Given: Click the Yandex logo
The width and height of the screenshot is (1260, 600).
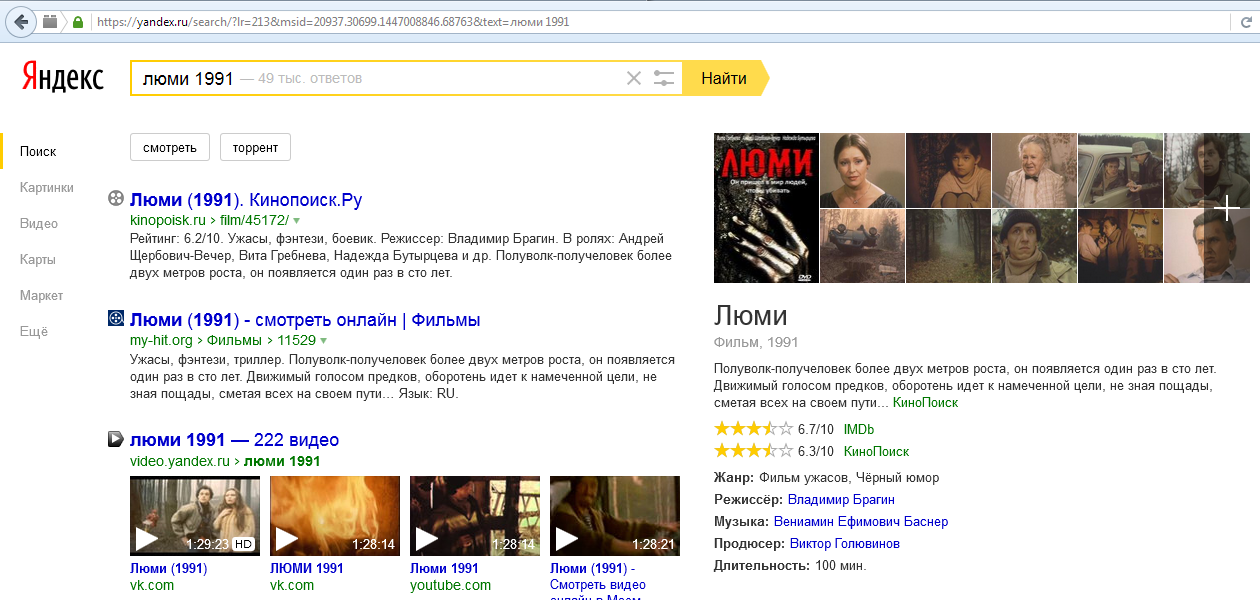Looking at the screenshot, I should tap(62, 77).
